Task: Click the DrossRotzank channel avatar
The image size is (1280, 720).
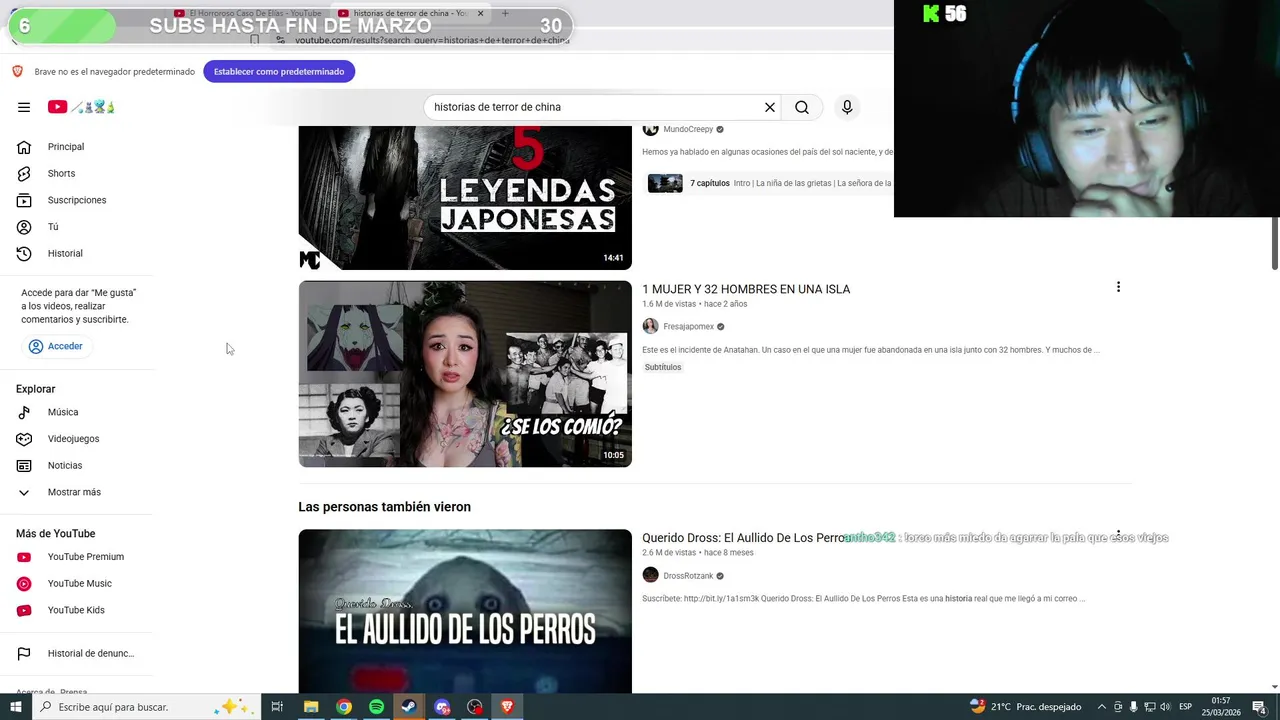Action: click(x=650, y=575)
